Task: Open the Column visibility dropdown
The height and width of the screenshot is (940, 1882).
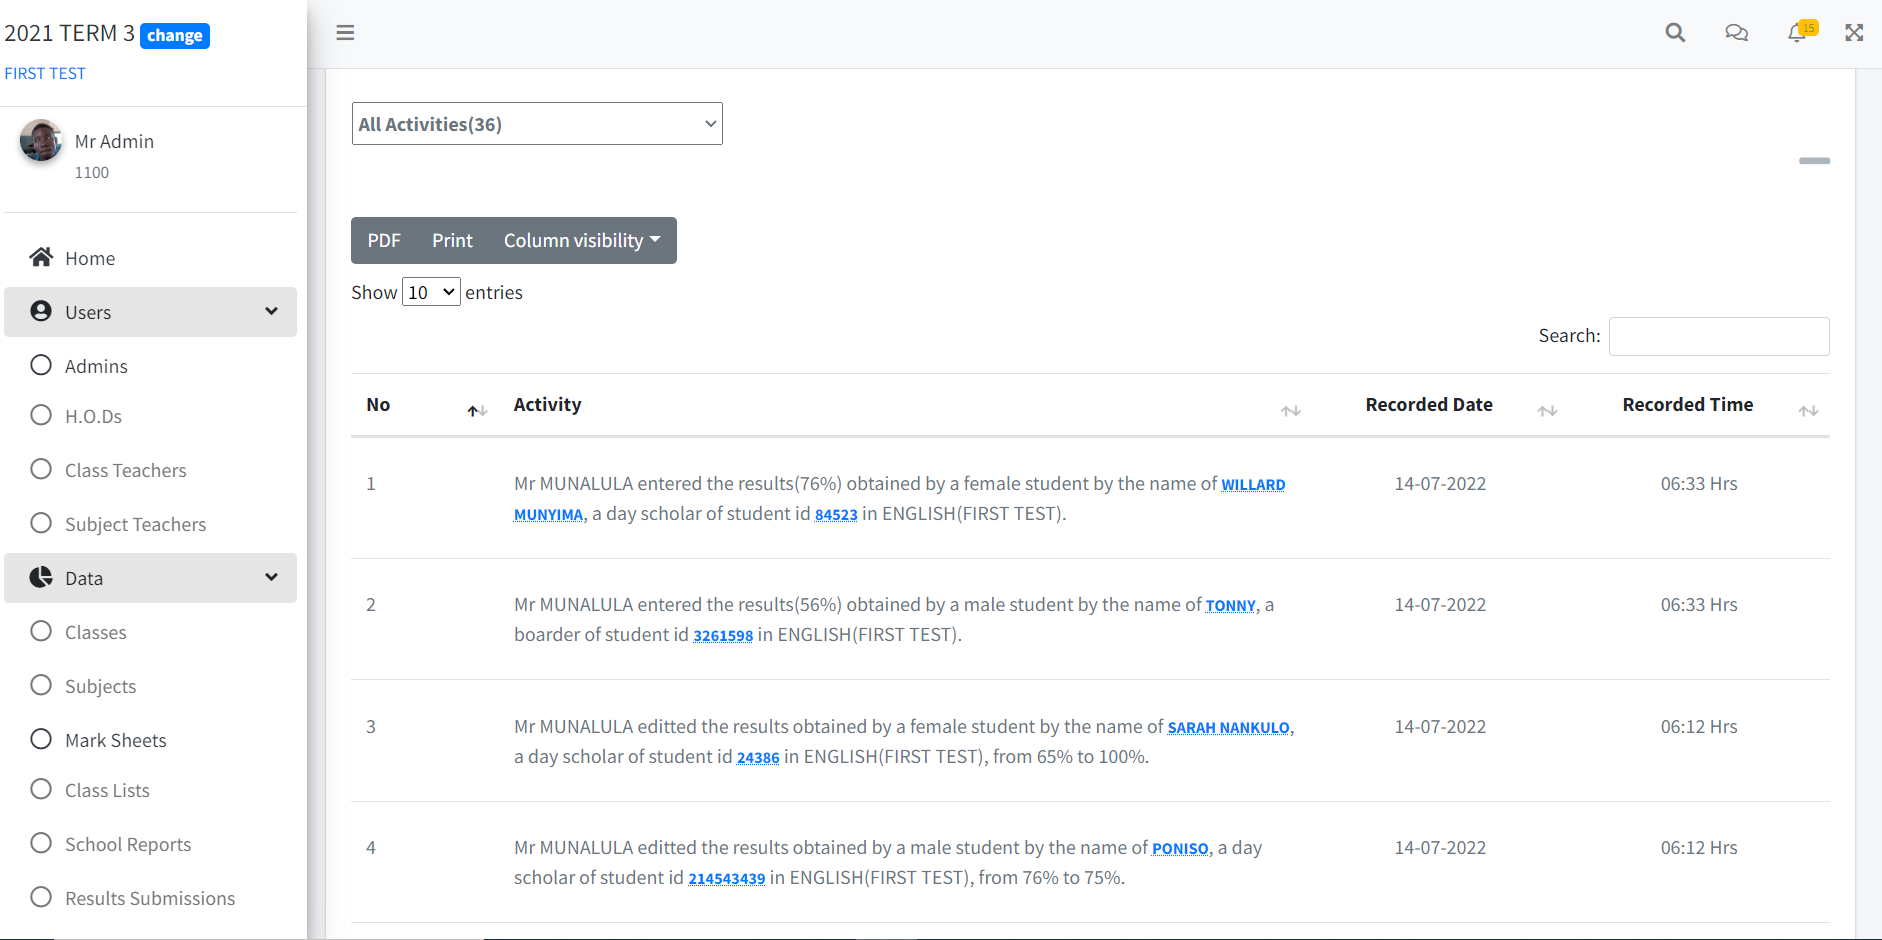Action: [x=581, y=240]
